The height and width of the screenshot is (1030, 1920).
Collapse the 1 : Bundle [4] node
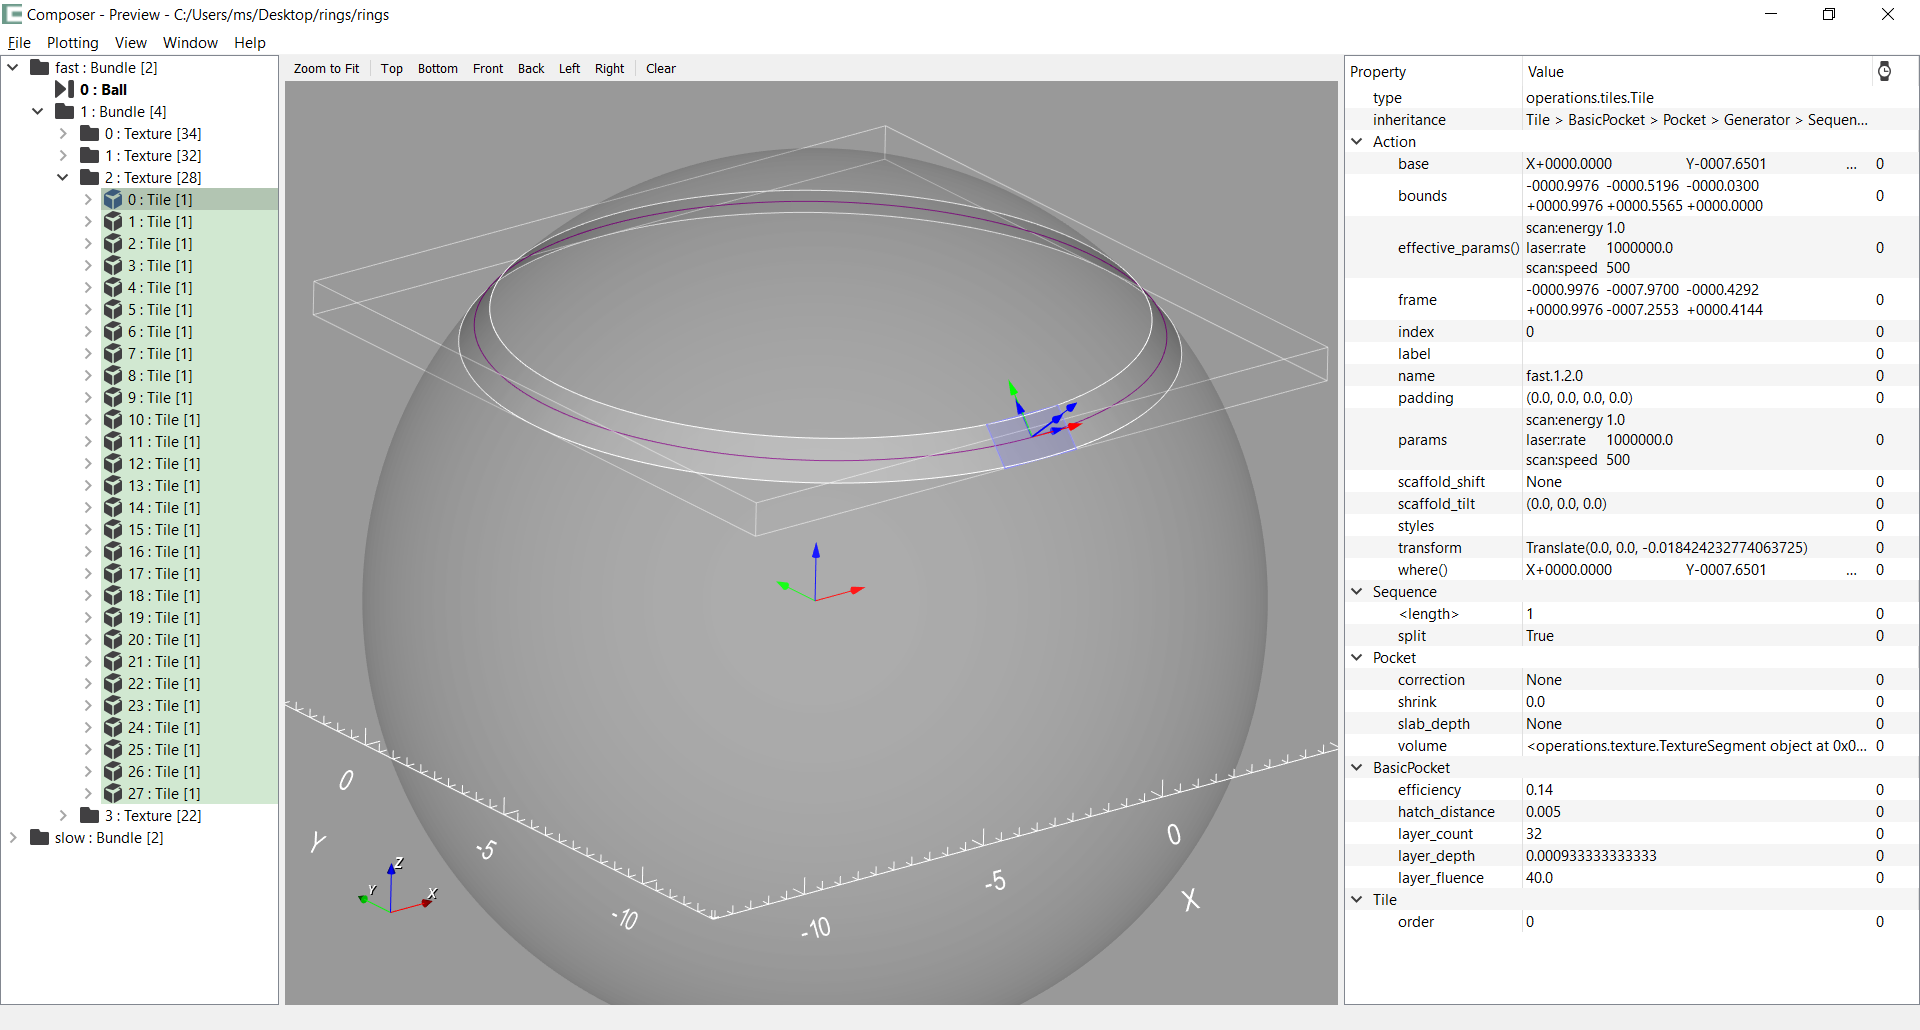(x=38, y=111)
